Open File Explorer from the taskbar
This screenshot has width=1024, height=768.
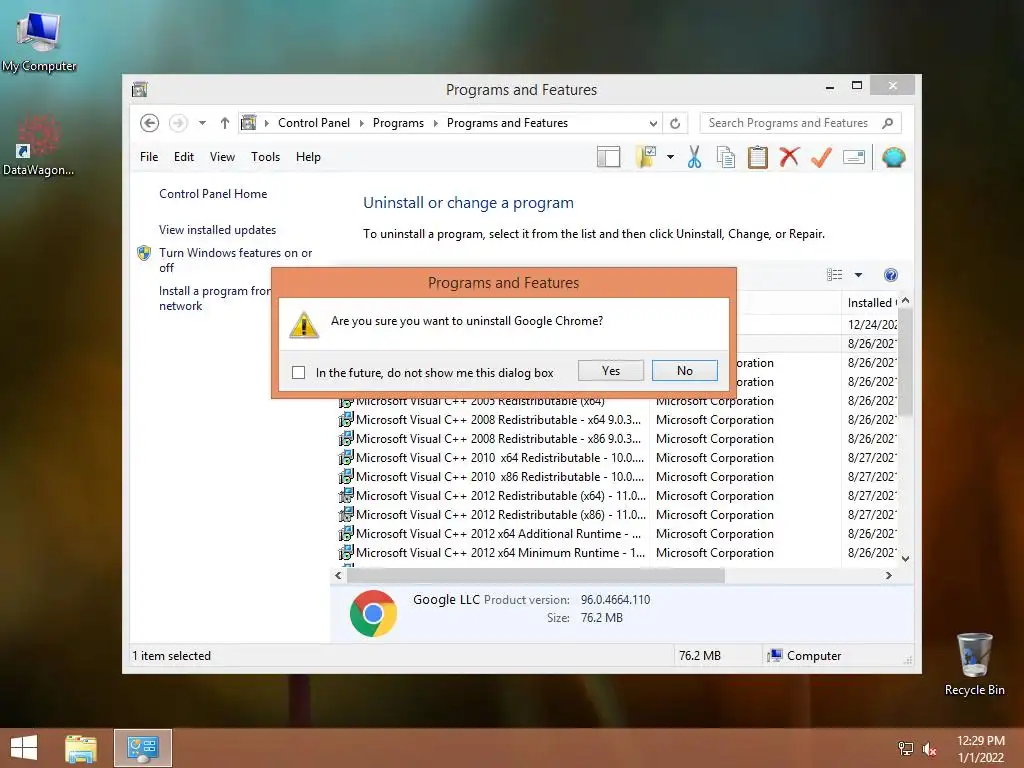[x=81, y=748]
